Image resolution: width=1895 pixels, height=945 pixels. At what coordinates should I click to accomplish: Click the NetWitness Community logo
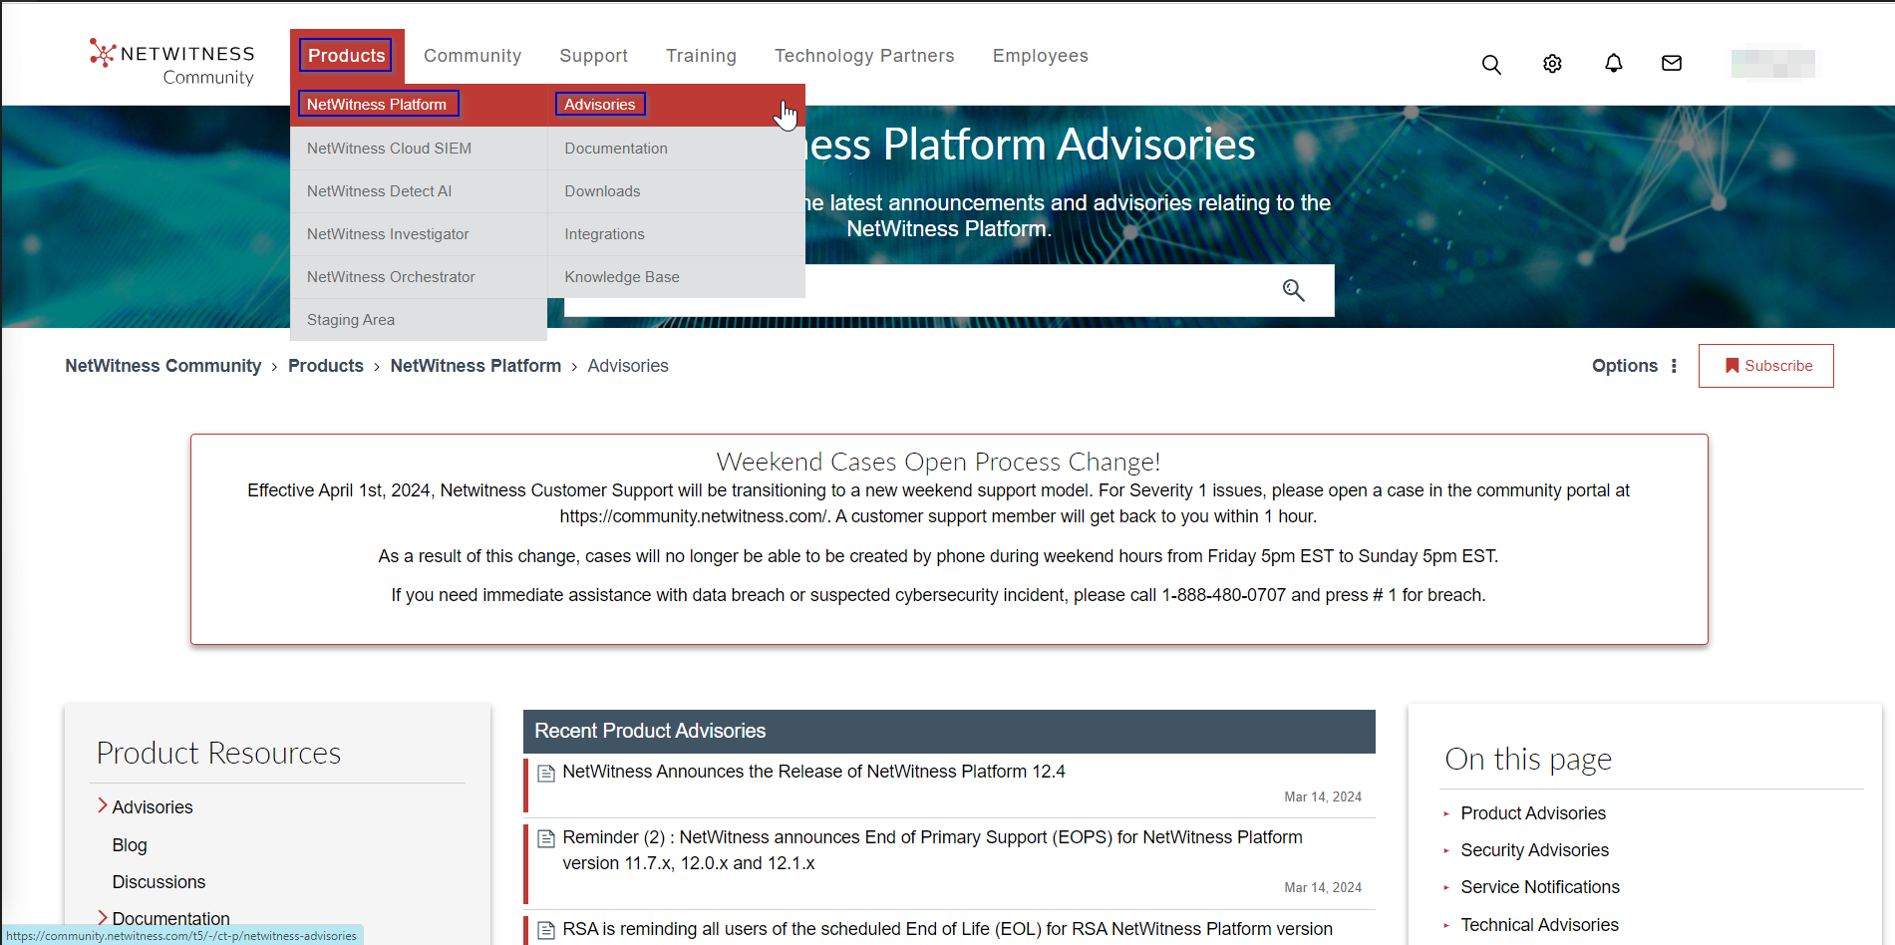[x=172, y=63]
